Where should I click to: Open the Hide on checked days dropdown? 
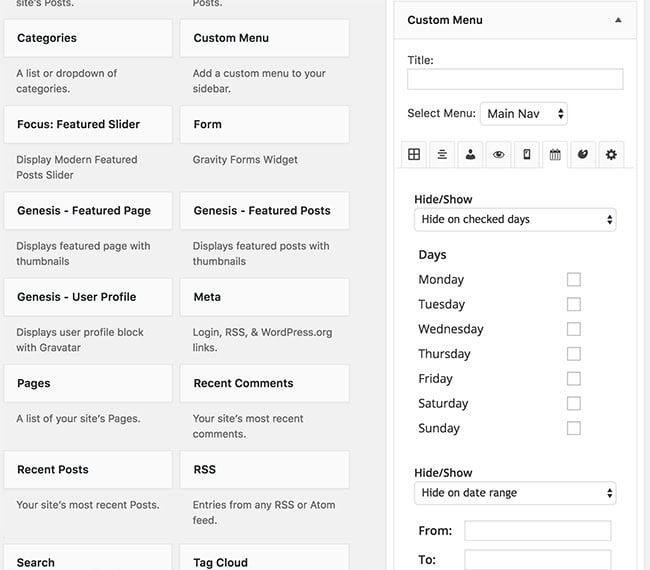pyautogui.click(x=515, y=219)
